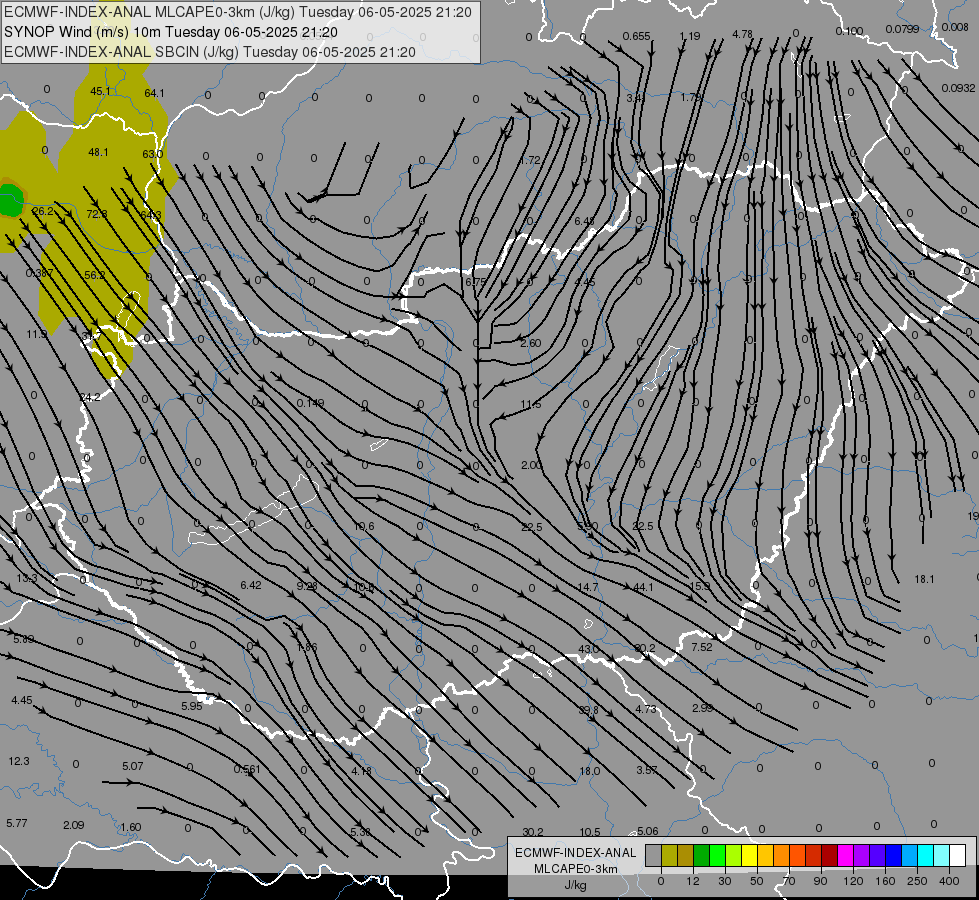Select the dark green legend swatch
Viewport: 979px width, 900px height.
pos(701,856)
